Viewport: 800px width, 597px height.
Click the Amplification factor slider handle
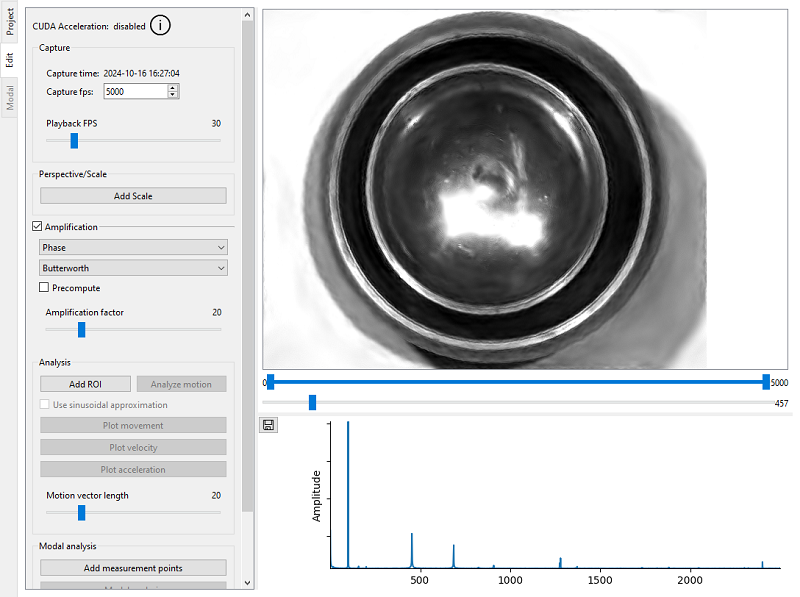[x=82, y=330]
